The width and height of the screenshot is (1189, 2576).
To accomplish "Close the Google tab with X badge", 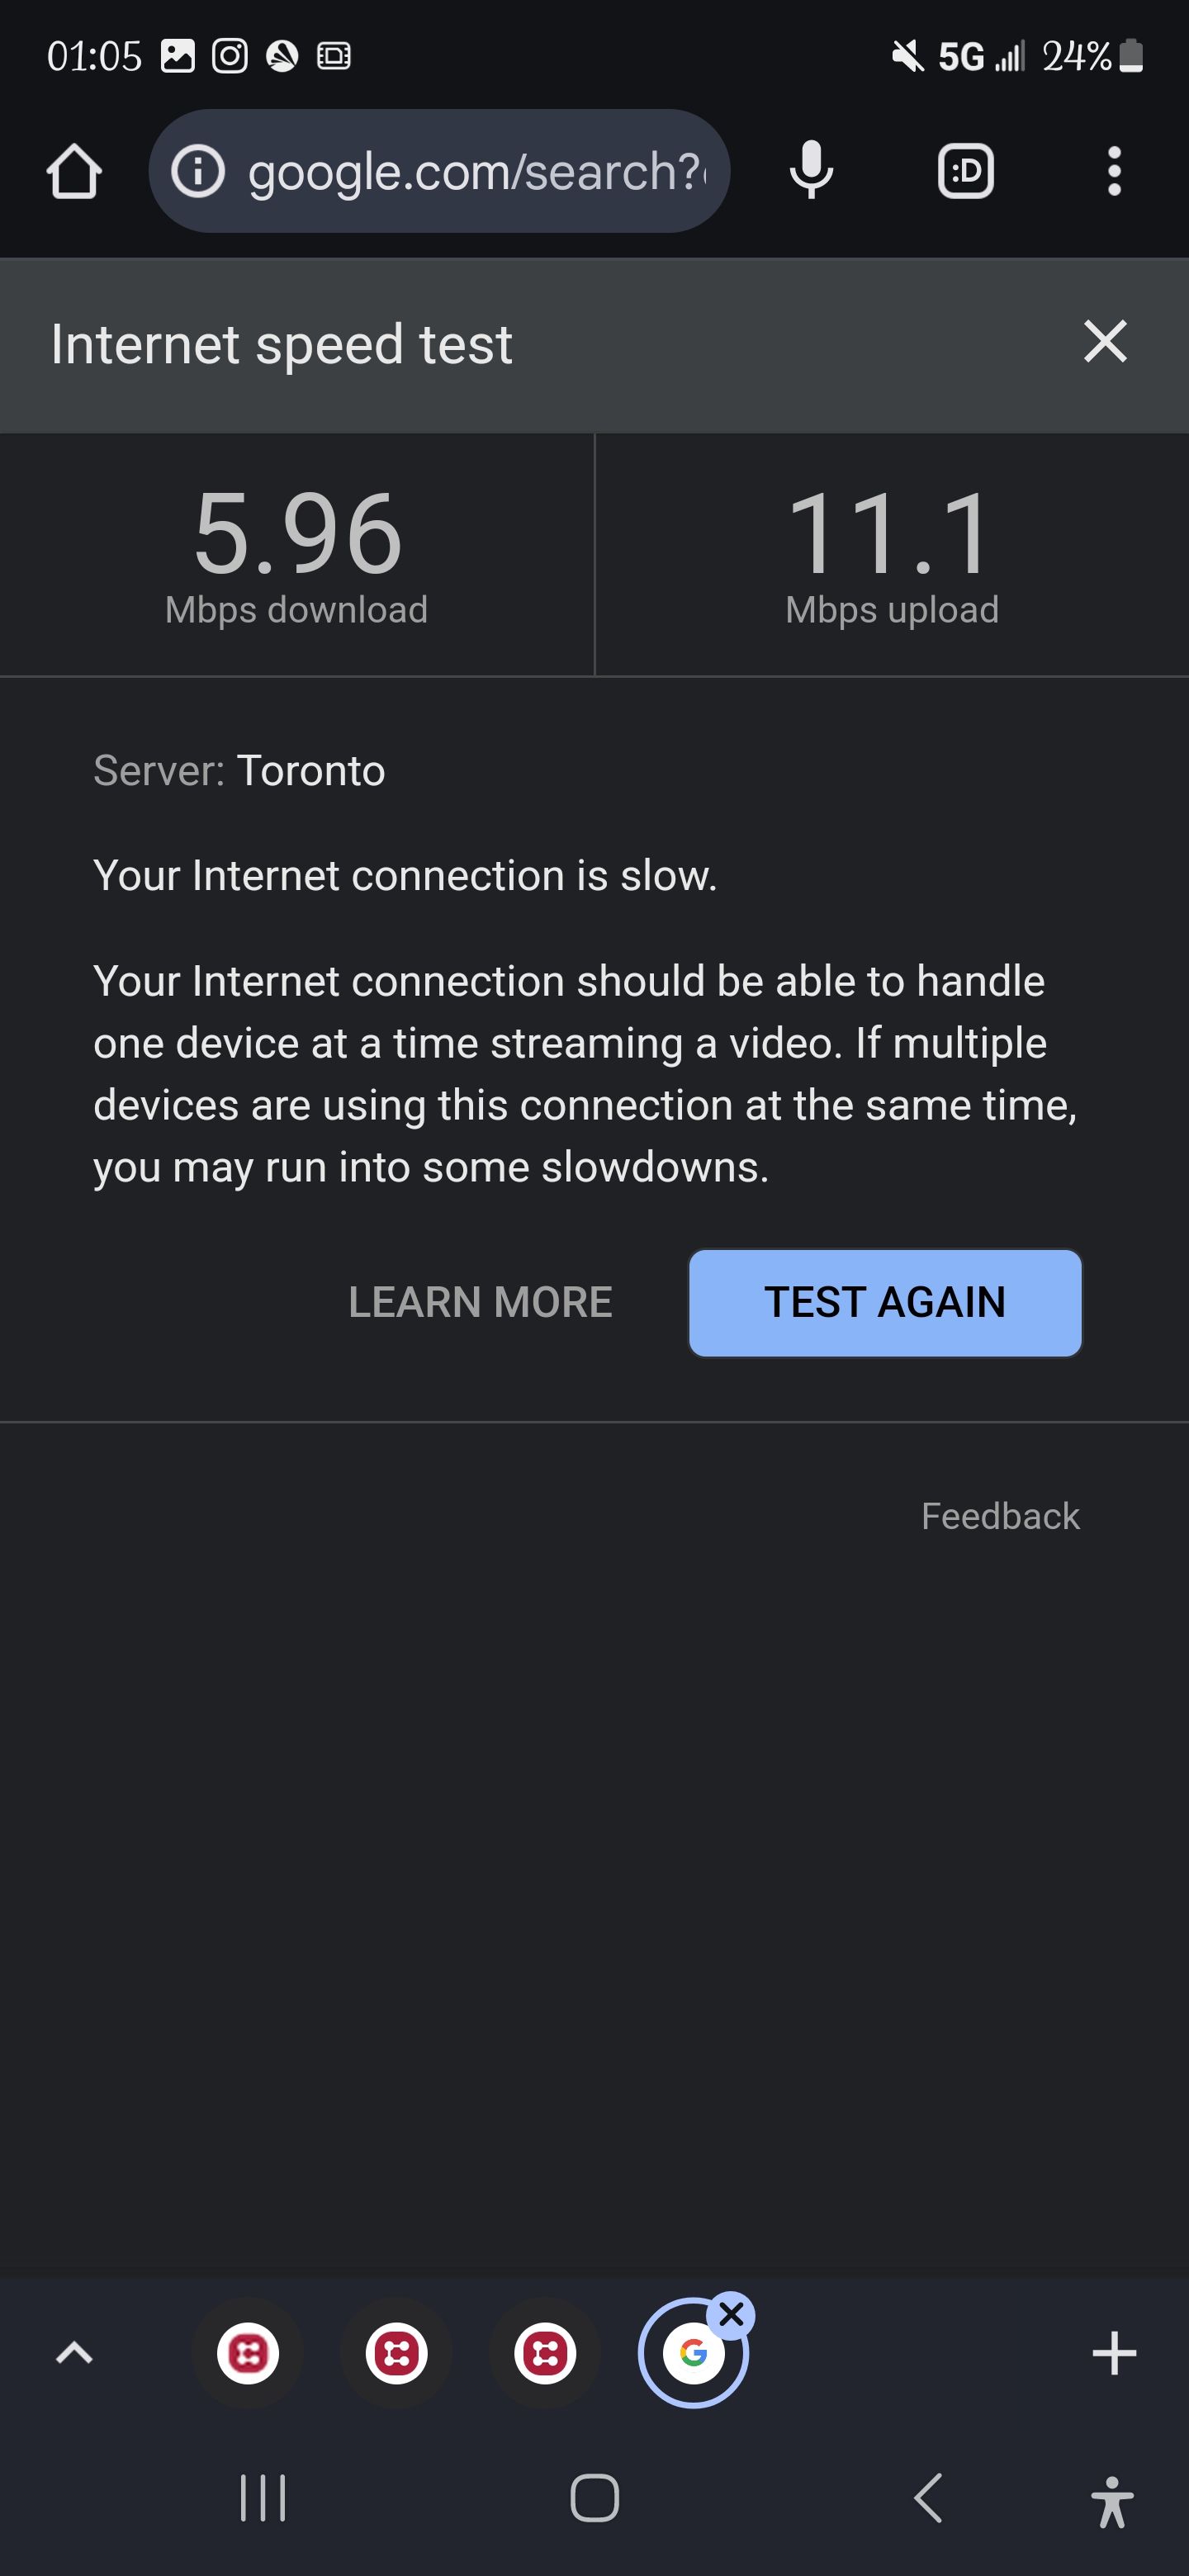I will pyautogui.click(x=732, y=2314).
